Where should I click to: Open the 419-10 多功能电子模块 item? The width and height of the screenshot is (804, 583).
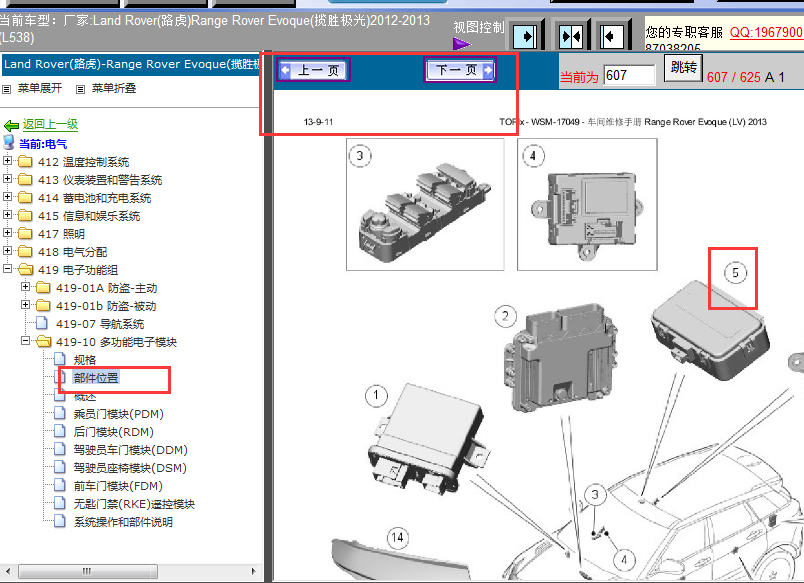pyautogui.click(x=116, y=342)
